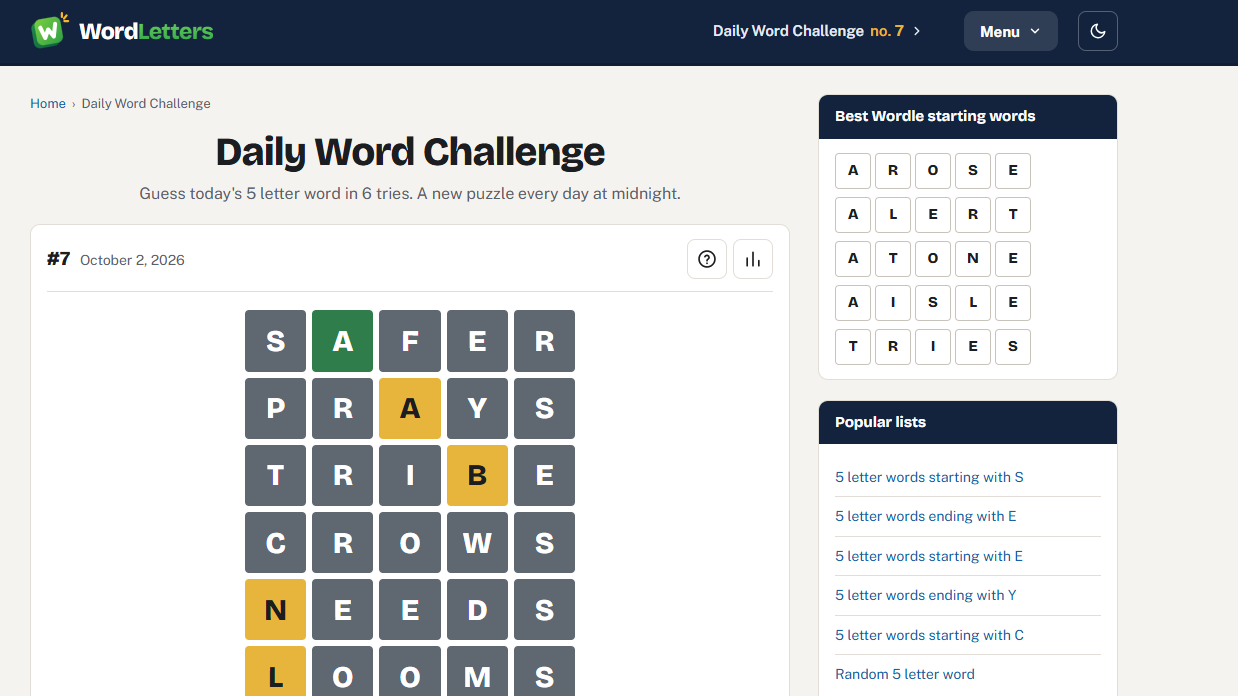Click the D tile in NEEDS
The height and width of the screenshot is (696, 1238).
click(x=477, y=610)
